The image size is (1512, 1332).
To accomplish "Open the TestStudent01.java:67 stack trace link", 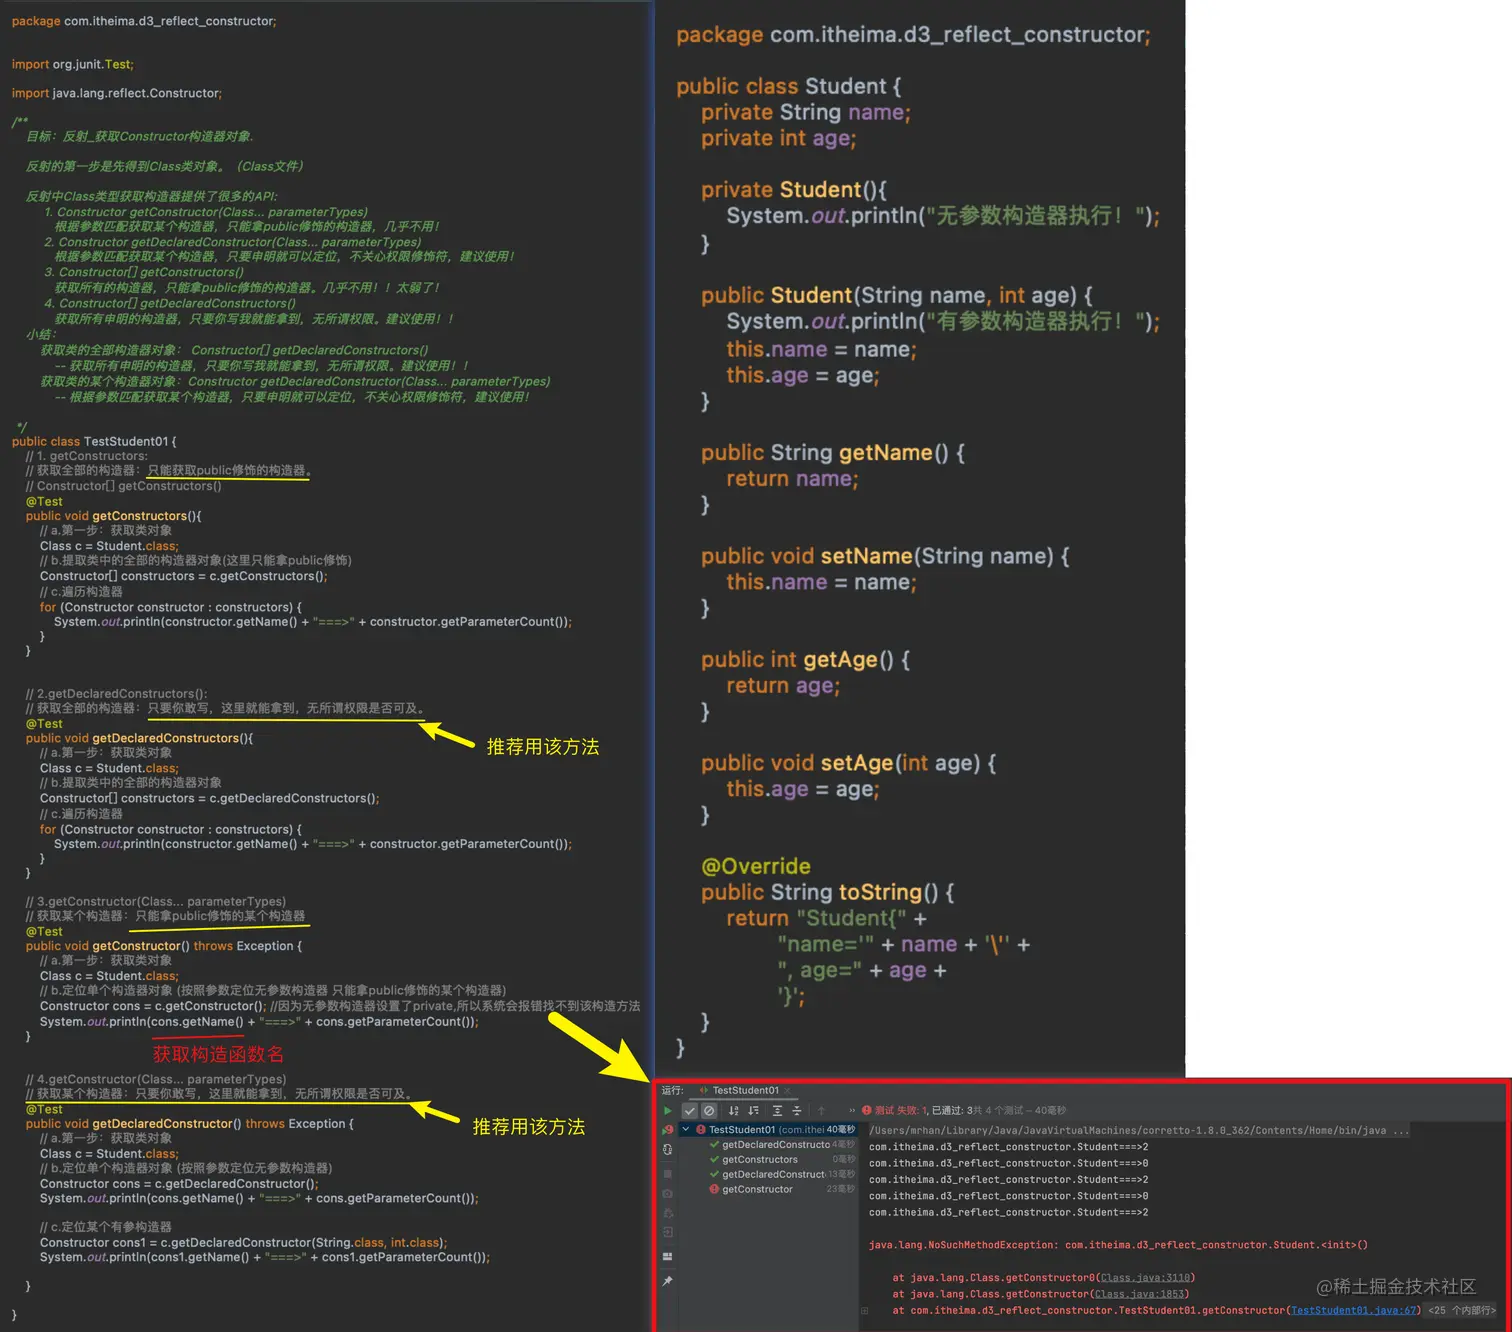I will 1353,1310.
